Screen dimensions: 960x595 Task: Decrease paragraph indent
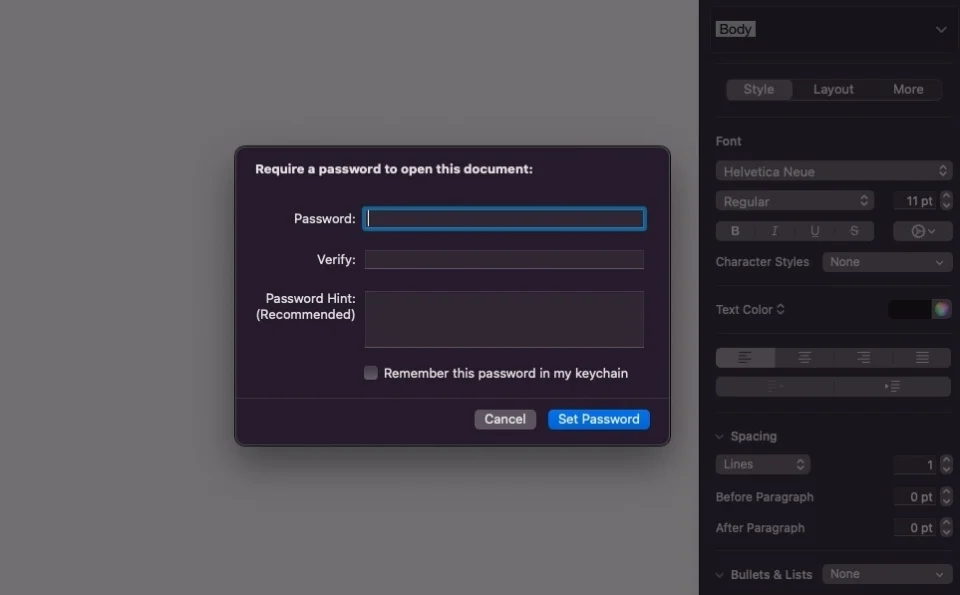pyautogui.click(x=774, y=386)
